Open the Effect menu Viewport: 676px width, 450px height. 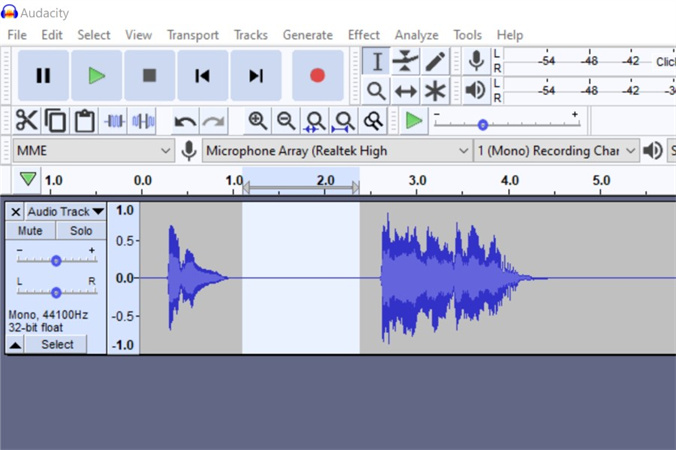pos(363,35)
